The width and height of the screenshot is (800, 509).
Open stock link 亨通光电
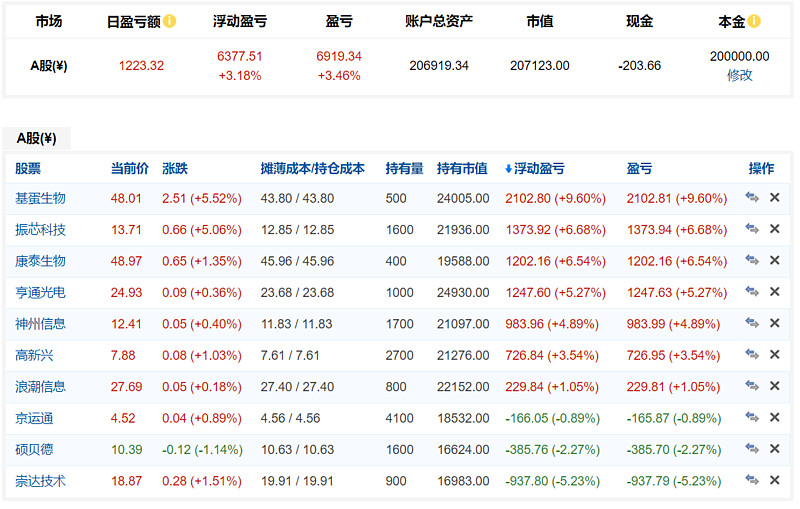point(40,292)
